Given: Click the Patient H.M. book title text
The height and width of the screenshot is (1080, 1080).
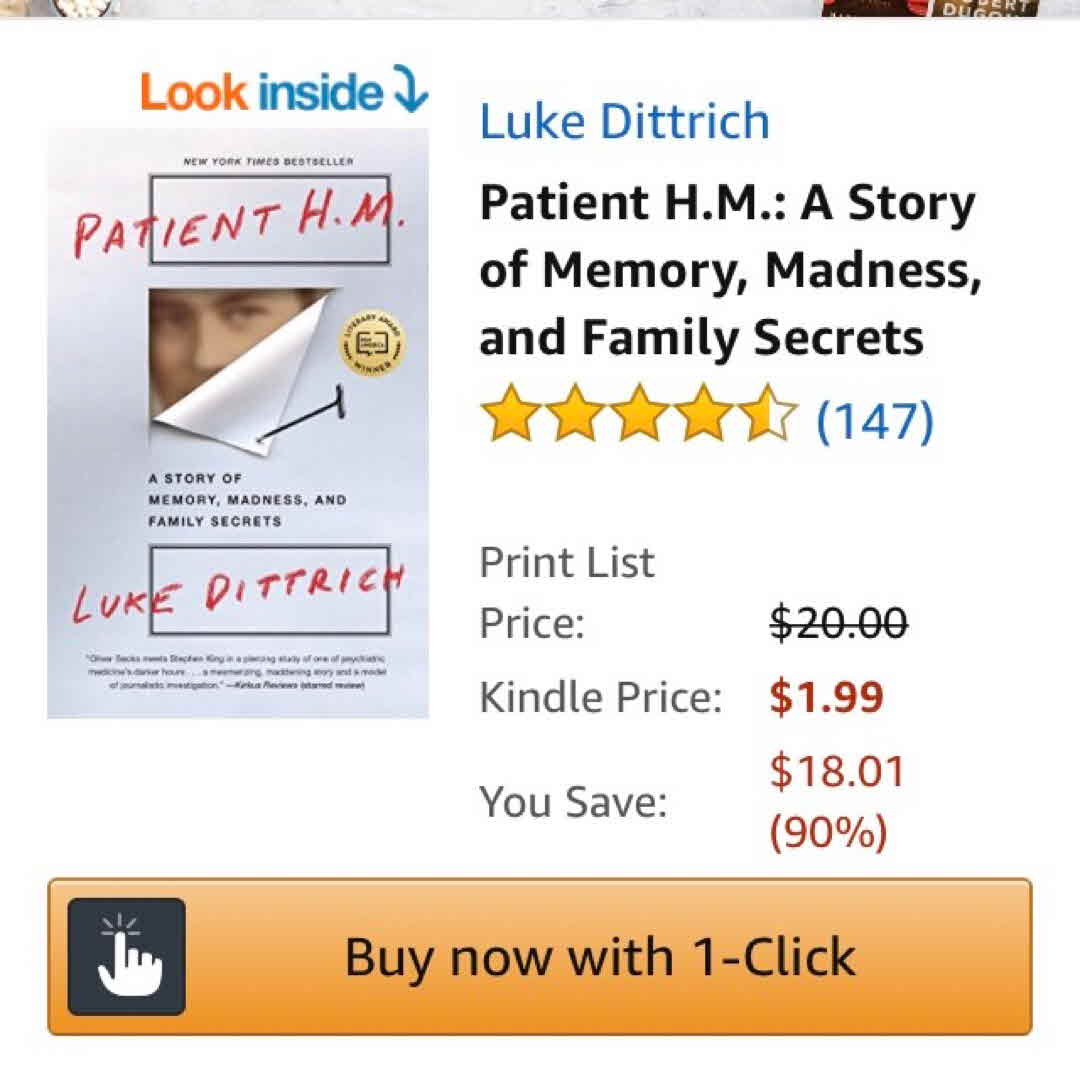Looking at the screenshot, I should tap(730, 269).
